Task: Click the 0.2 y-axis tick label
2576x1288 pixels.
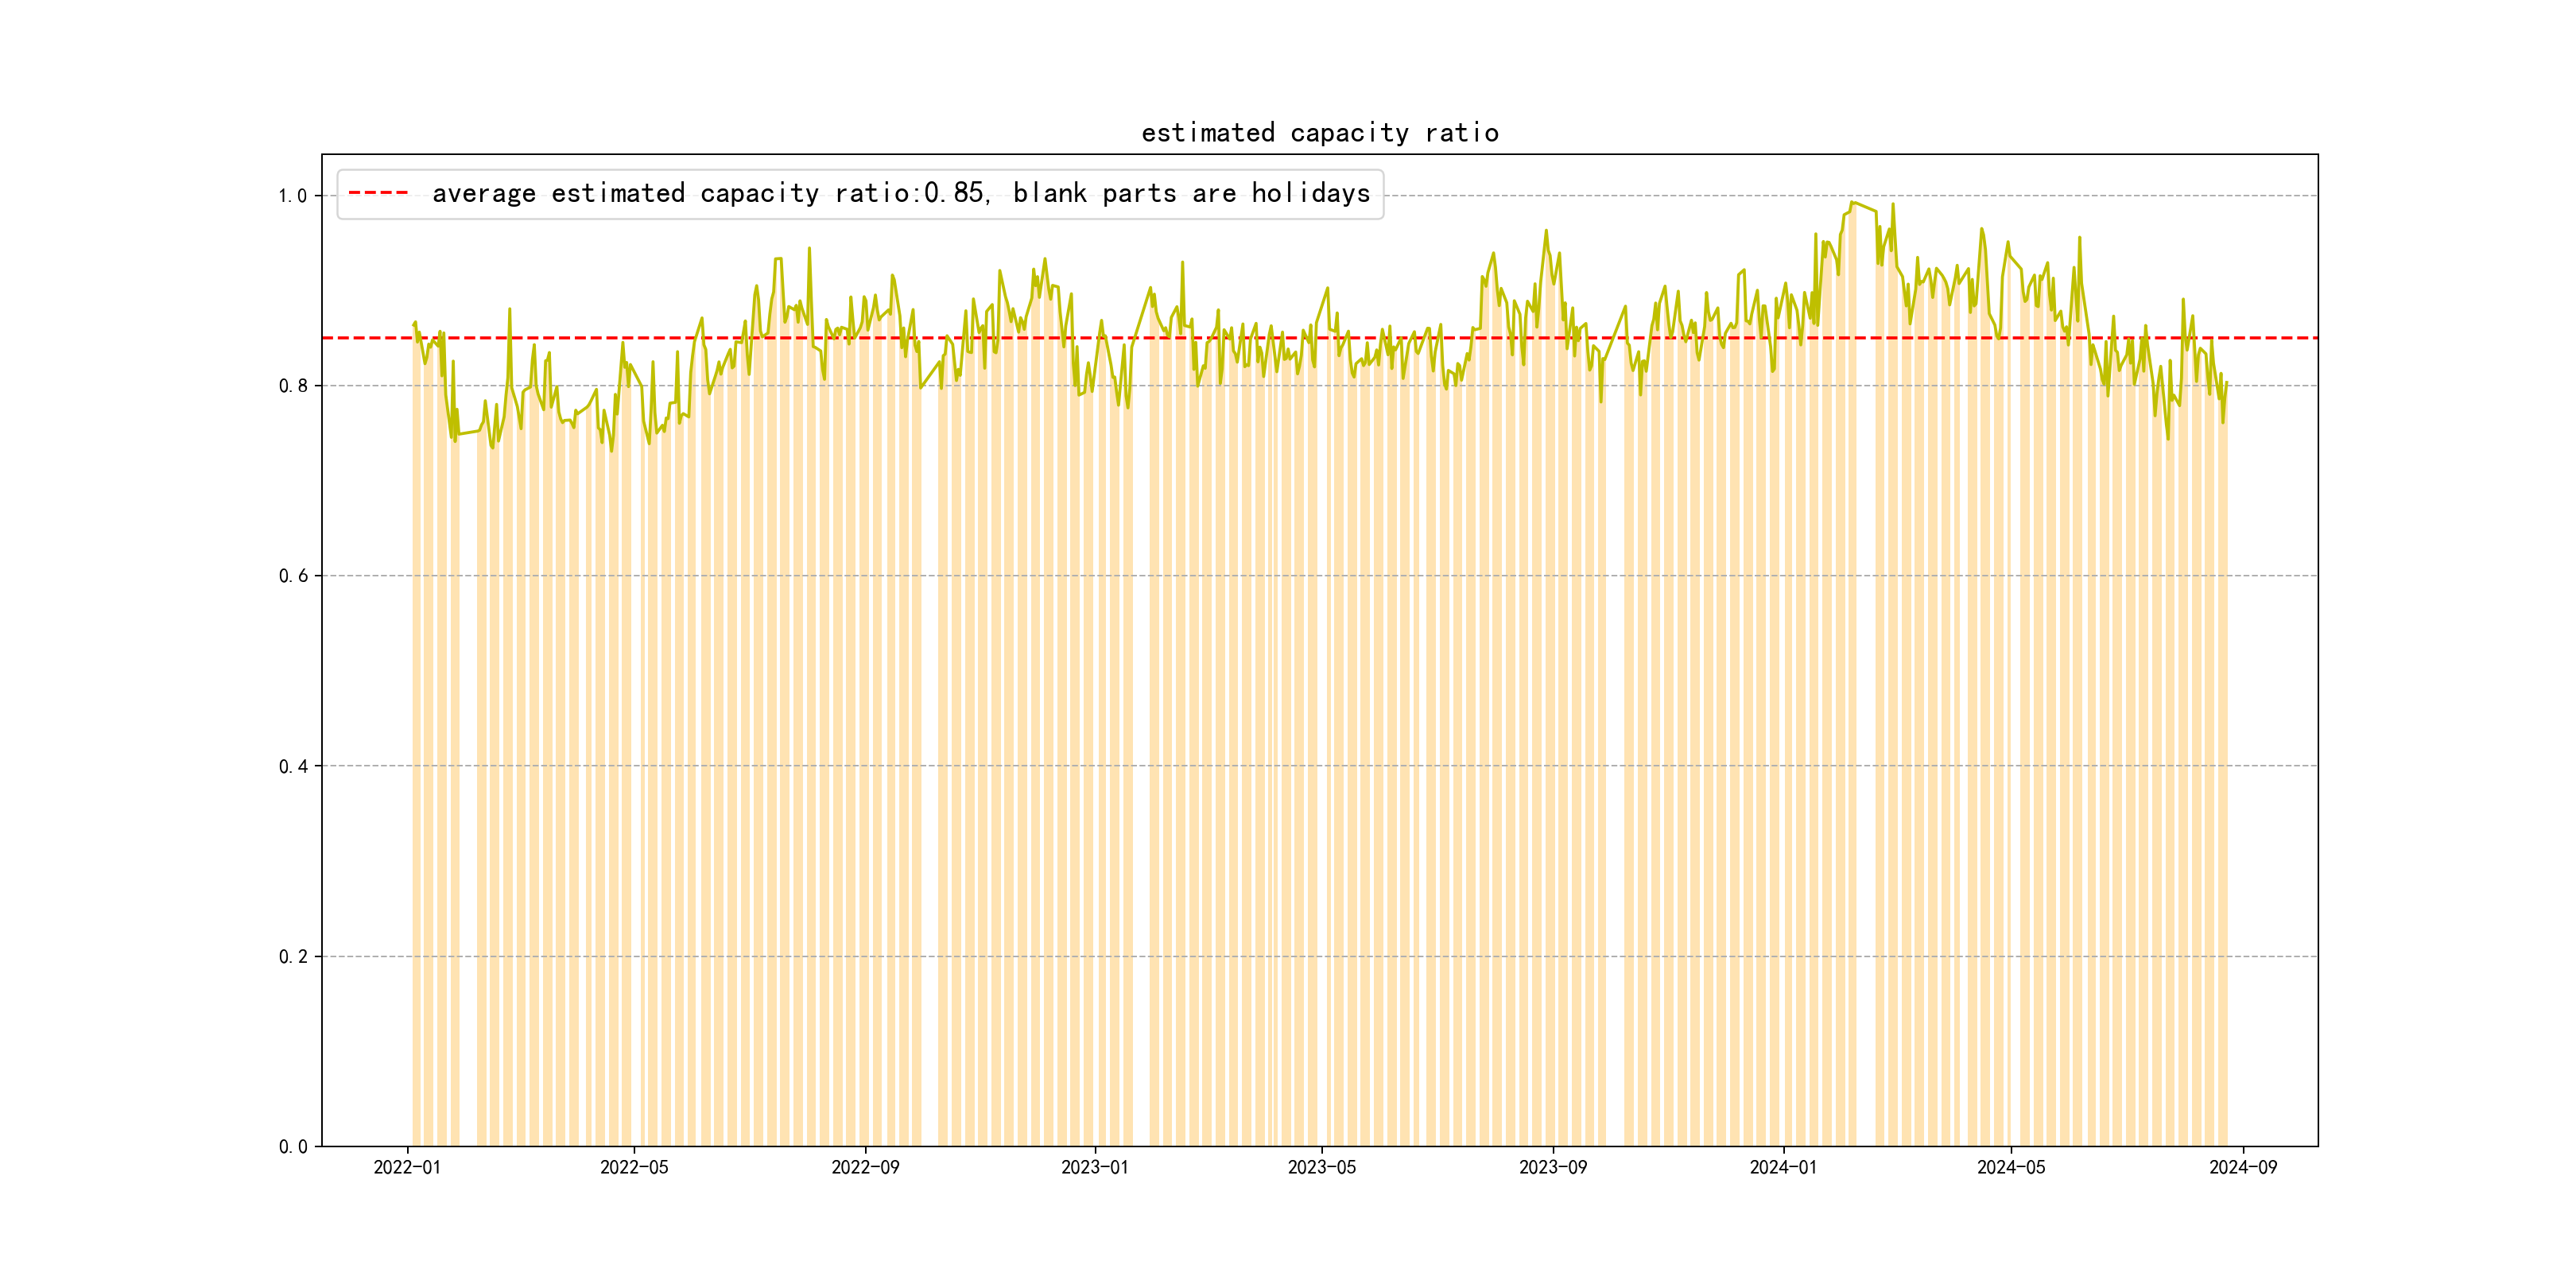Action: click(292, 956)
